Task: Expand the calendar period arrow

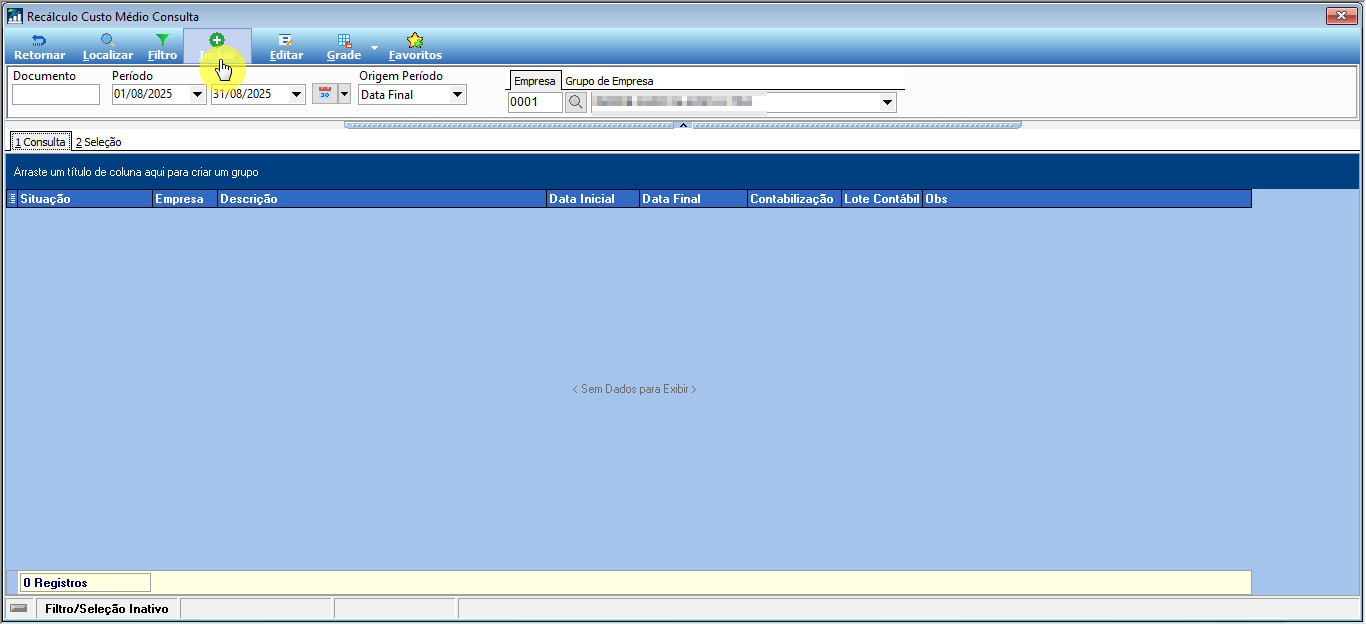Action: pos(345,94)
